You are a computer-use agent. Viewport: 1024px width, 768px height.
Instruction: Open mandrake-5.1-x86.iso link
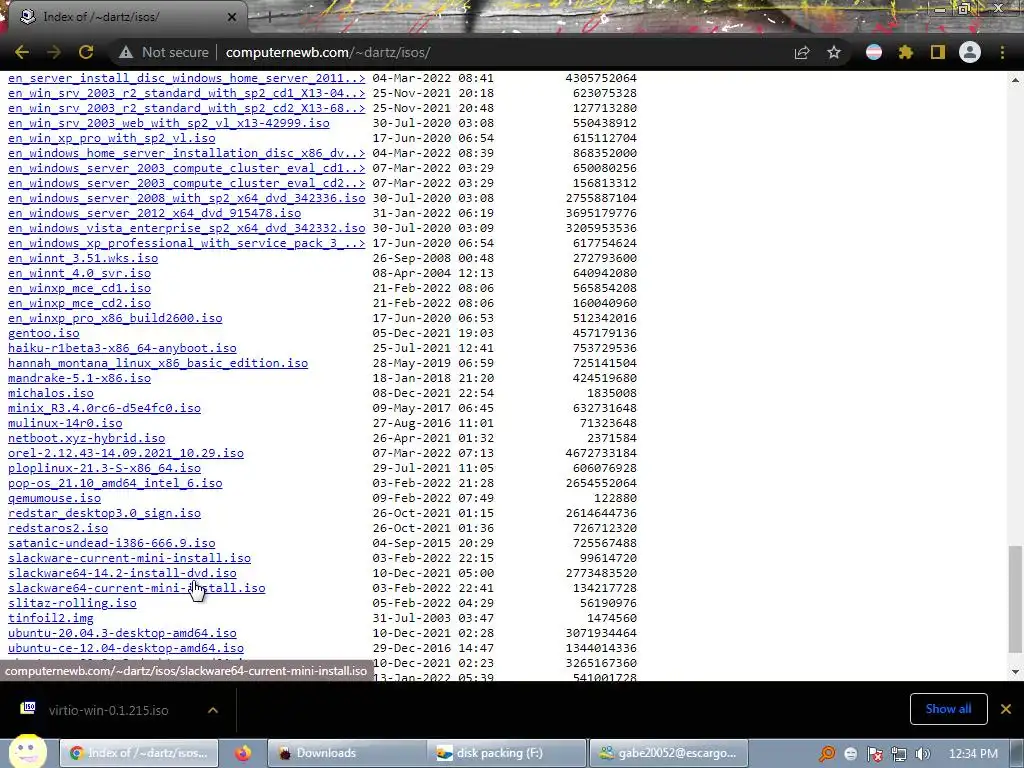click(79, 378)
